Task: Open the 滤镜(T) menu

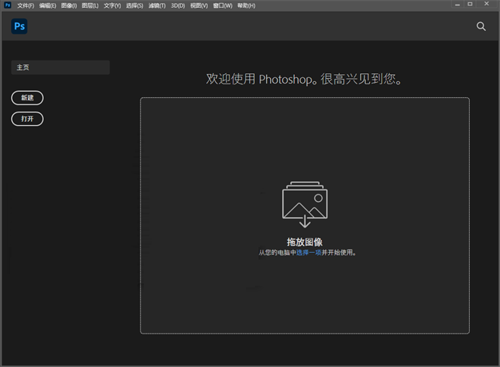Action: (157, 6)
